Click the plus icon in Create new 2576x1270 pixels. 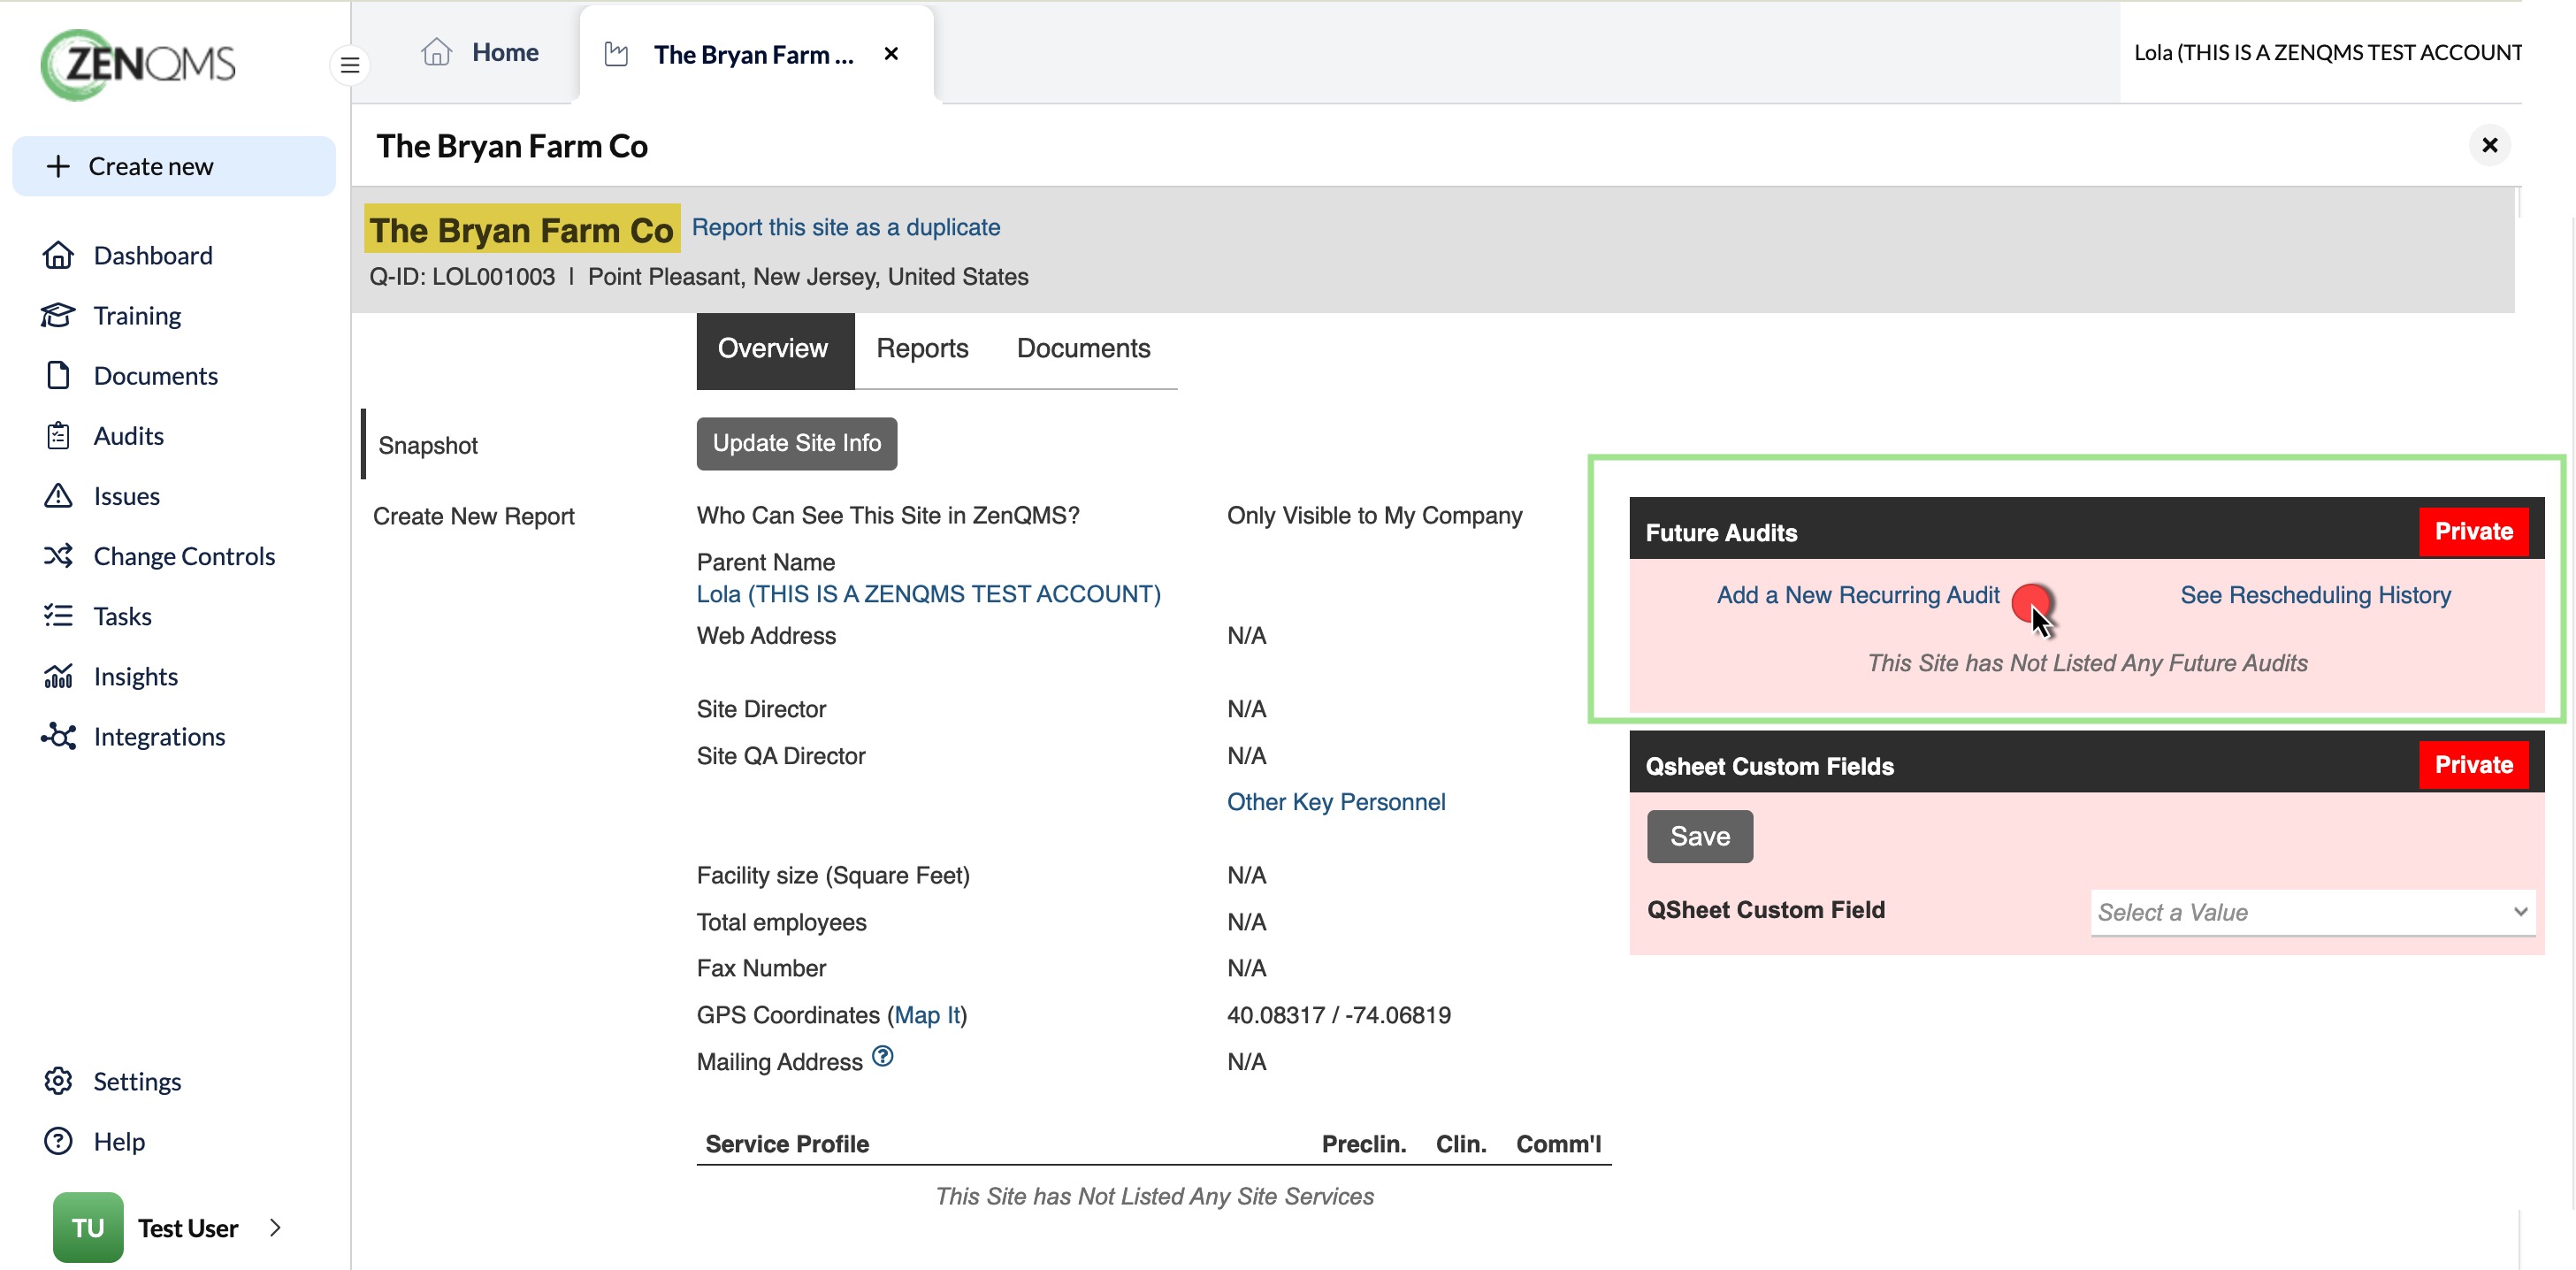[x=58, y=166]
